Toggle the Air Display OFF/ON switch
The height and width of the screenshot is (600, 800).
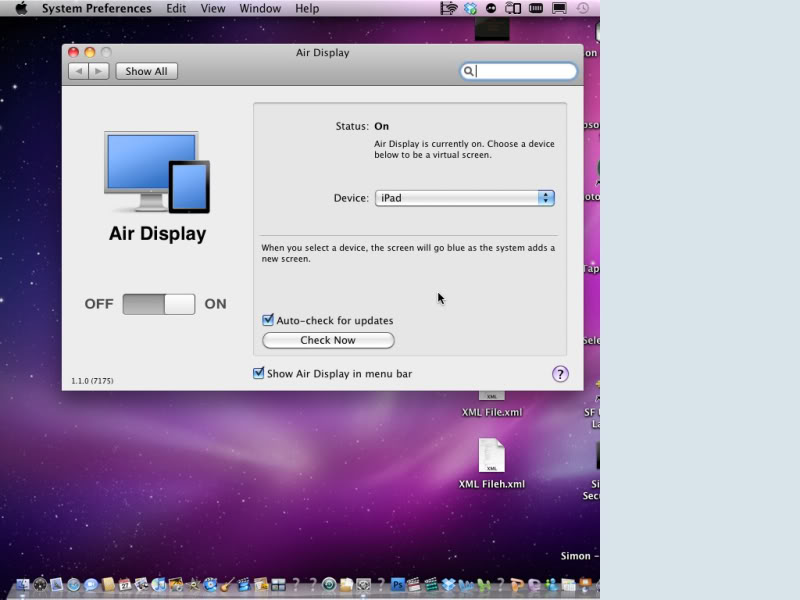pos(159,304)
